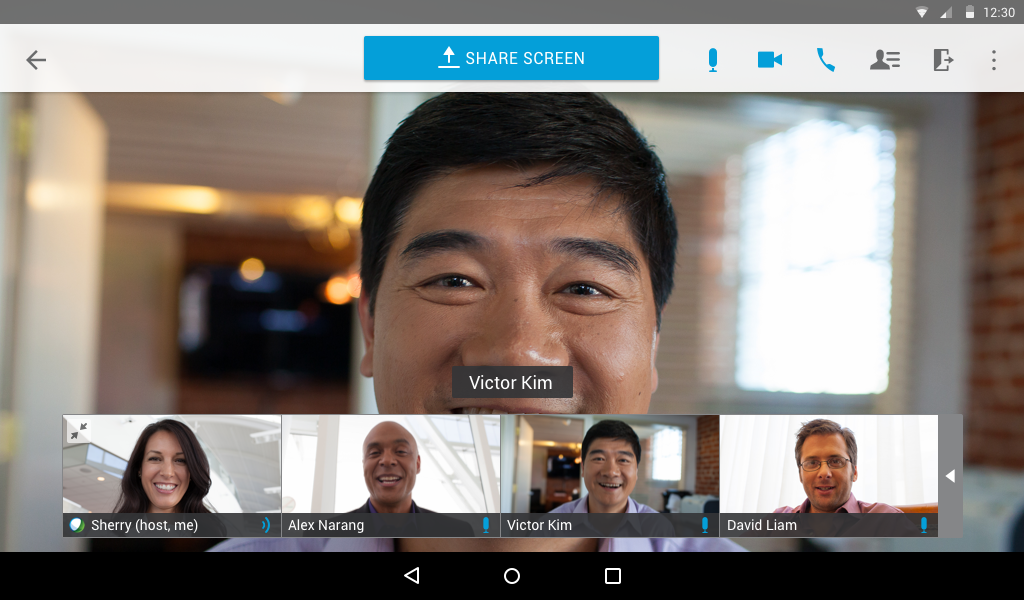
Task: Shrink Sherry's video using the minimize arrows icon
Action: click(78, 431)
